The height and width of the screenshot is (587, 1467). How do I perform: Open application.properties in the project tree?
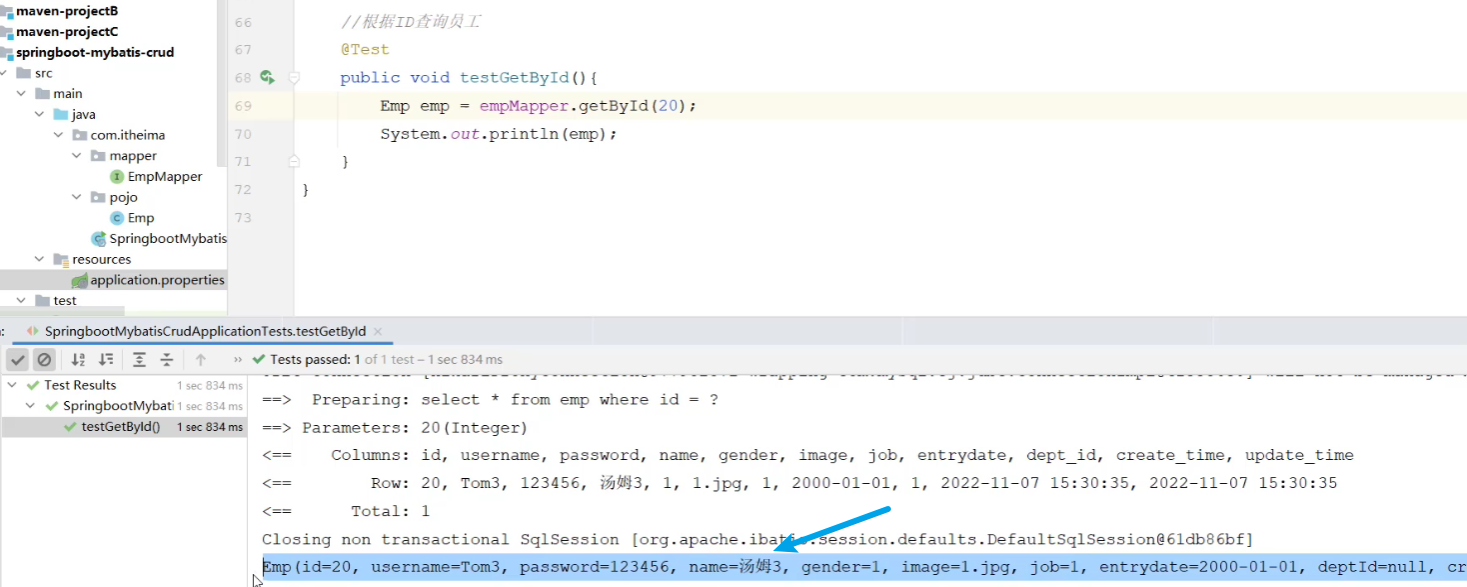157,281
